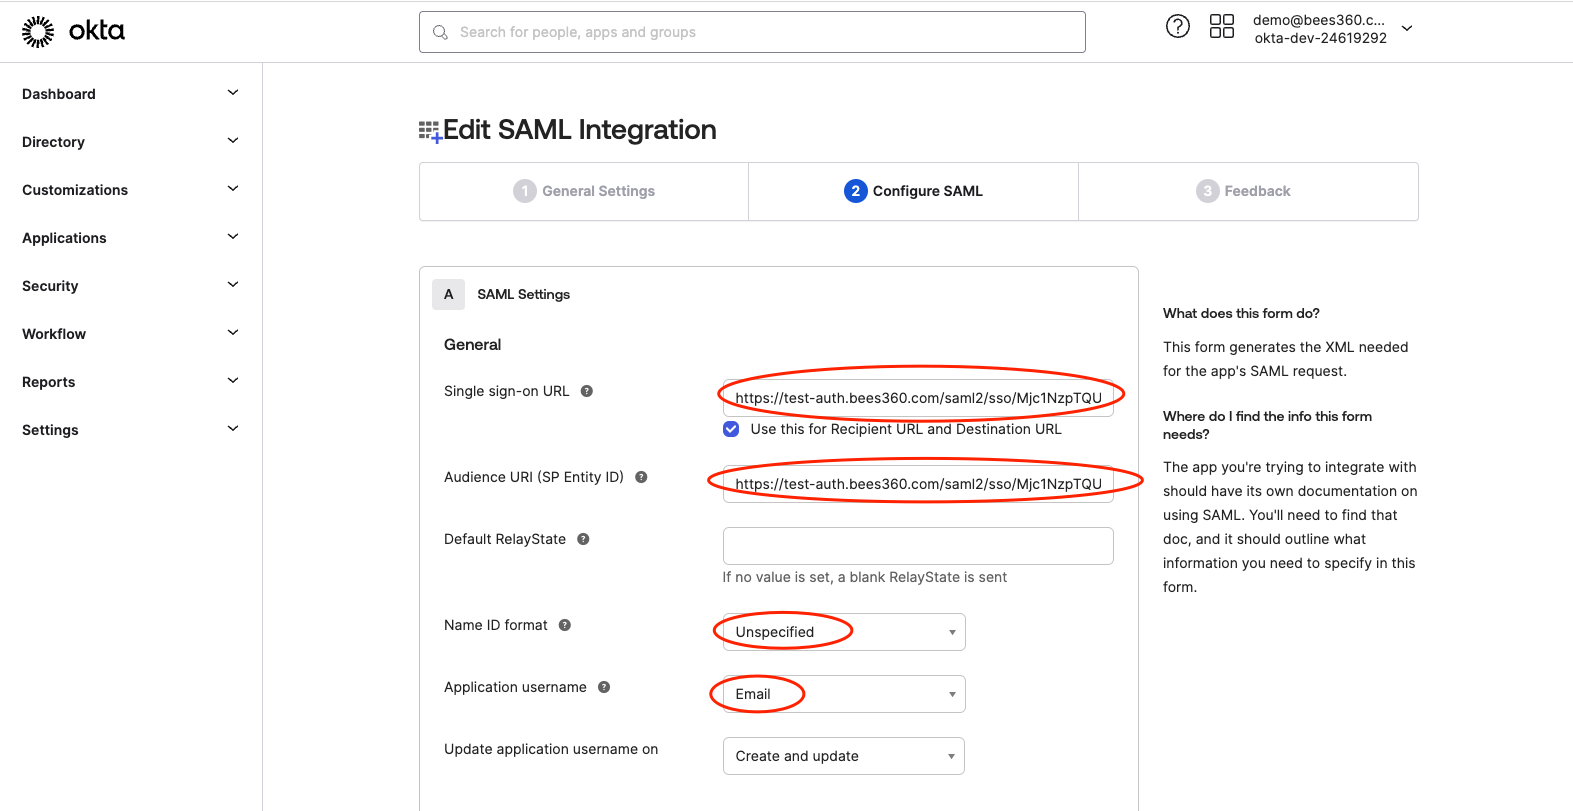Go to the Feedback step

1248,191
